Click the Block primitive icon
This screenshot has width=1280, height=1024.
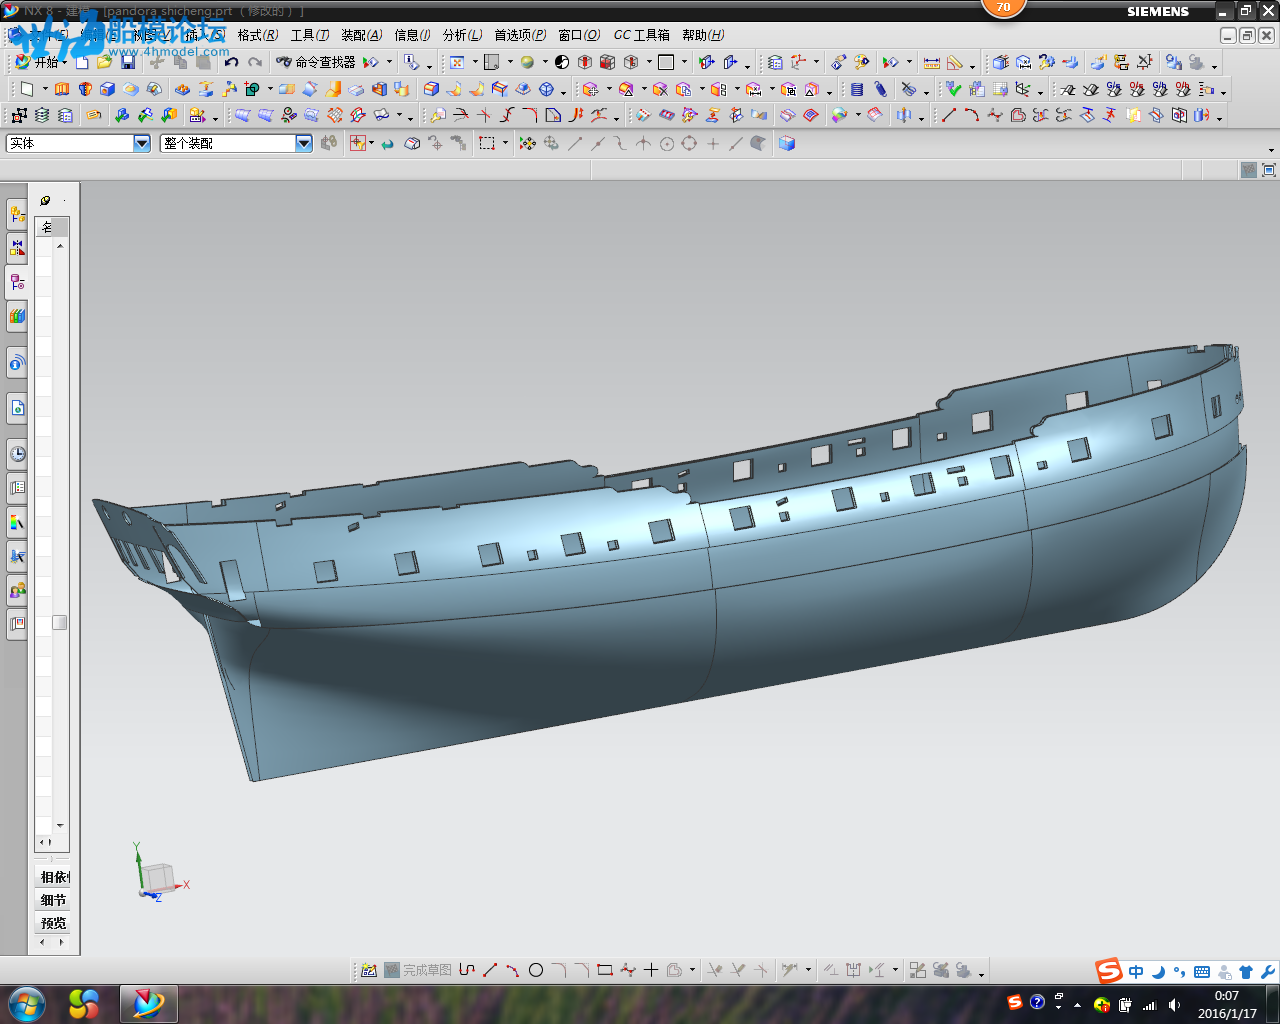click(x=108, y=89)
